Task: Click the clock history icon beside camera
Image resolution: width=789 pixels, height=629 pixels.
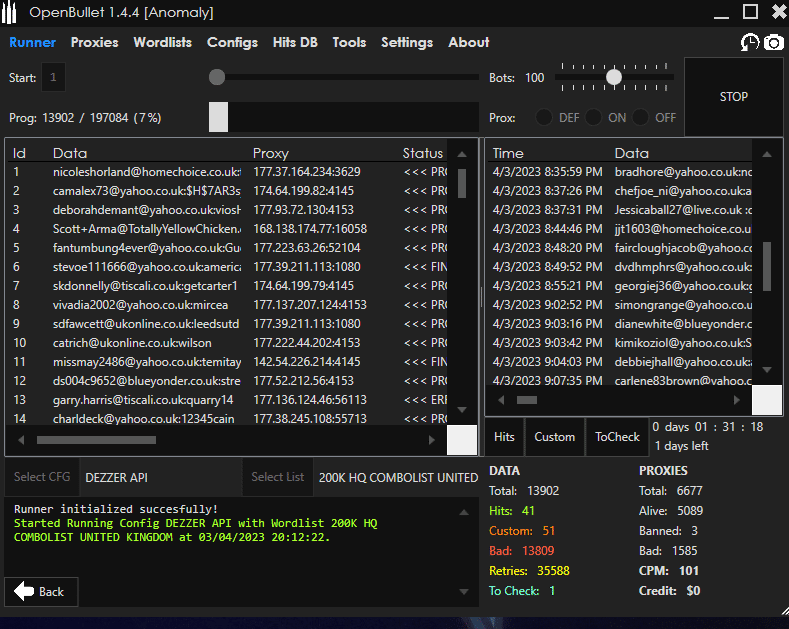Action: coord(750,42)
